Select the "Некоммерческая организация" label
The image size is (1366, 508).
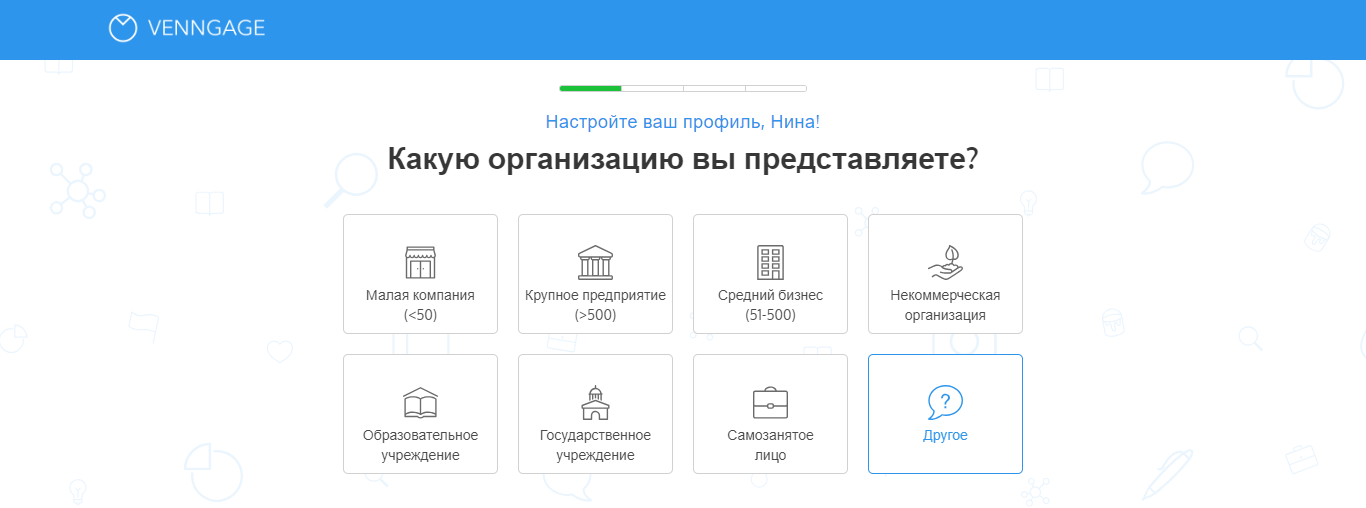click(x=945, y=305)
